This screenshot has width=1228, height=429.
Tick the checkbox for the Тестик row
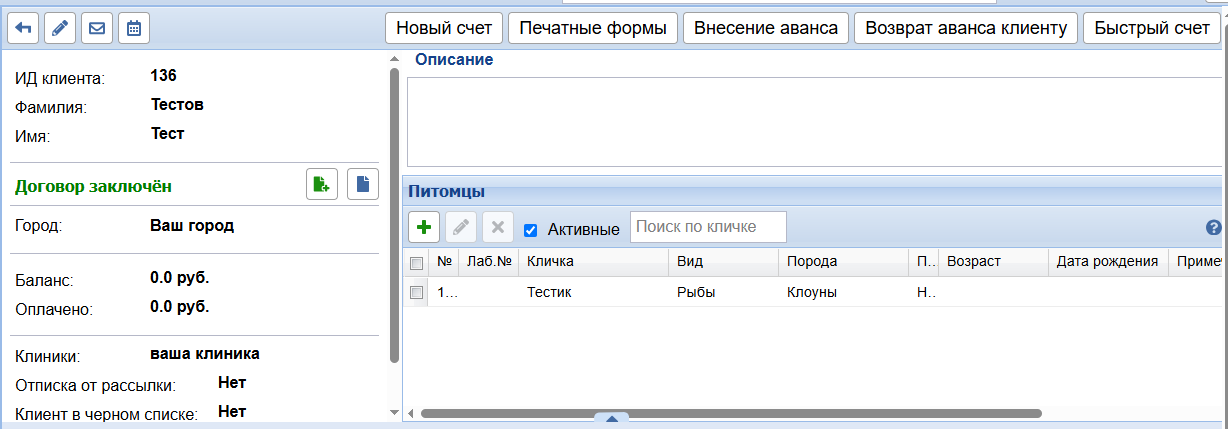[x=417, y=293]
